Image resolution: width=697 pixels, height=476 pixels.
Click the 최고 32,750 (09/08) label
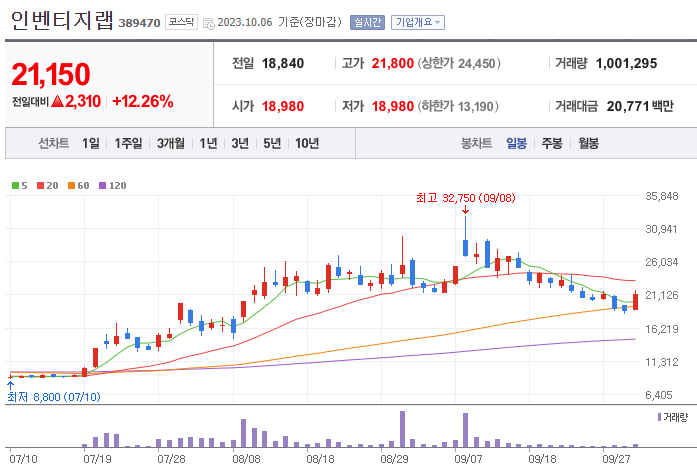466,198
